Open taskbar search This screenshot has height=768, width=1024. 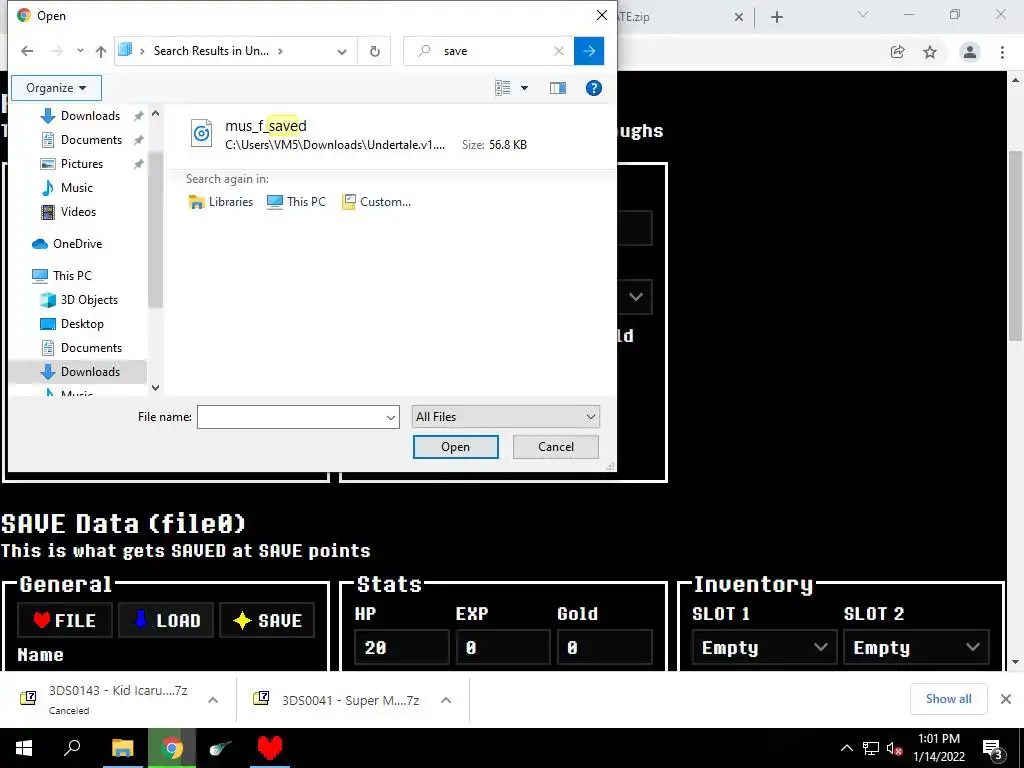pos(72,748)
